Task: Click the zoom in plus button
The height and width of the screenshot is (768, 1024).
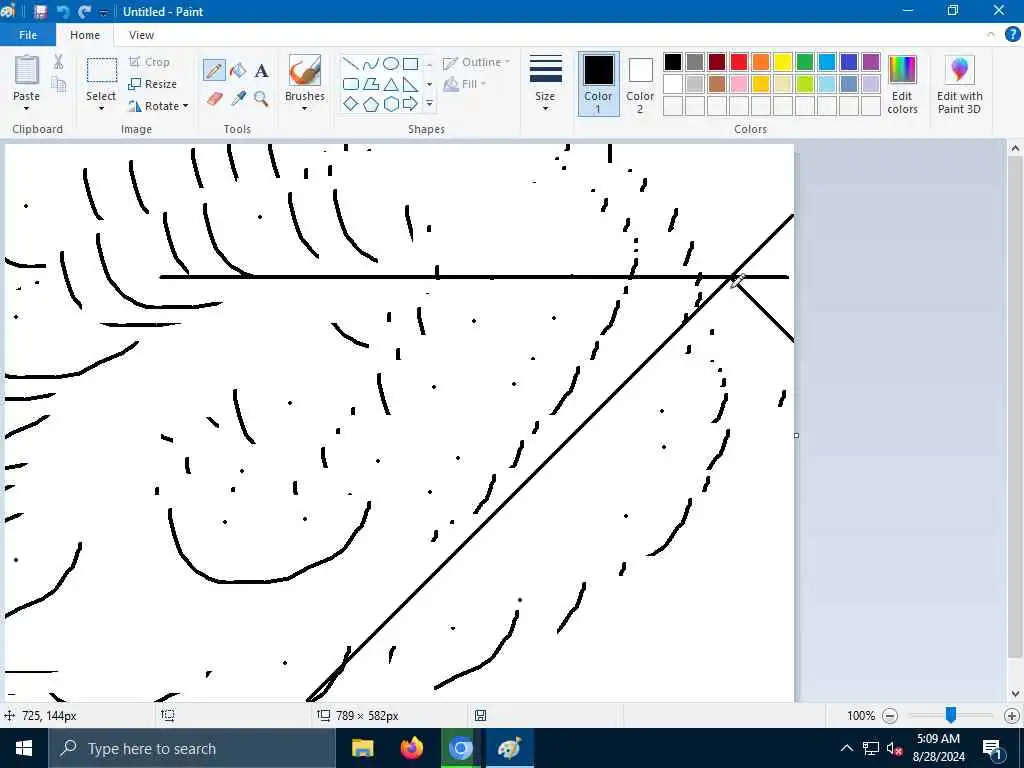Action: [1012, 716]
